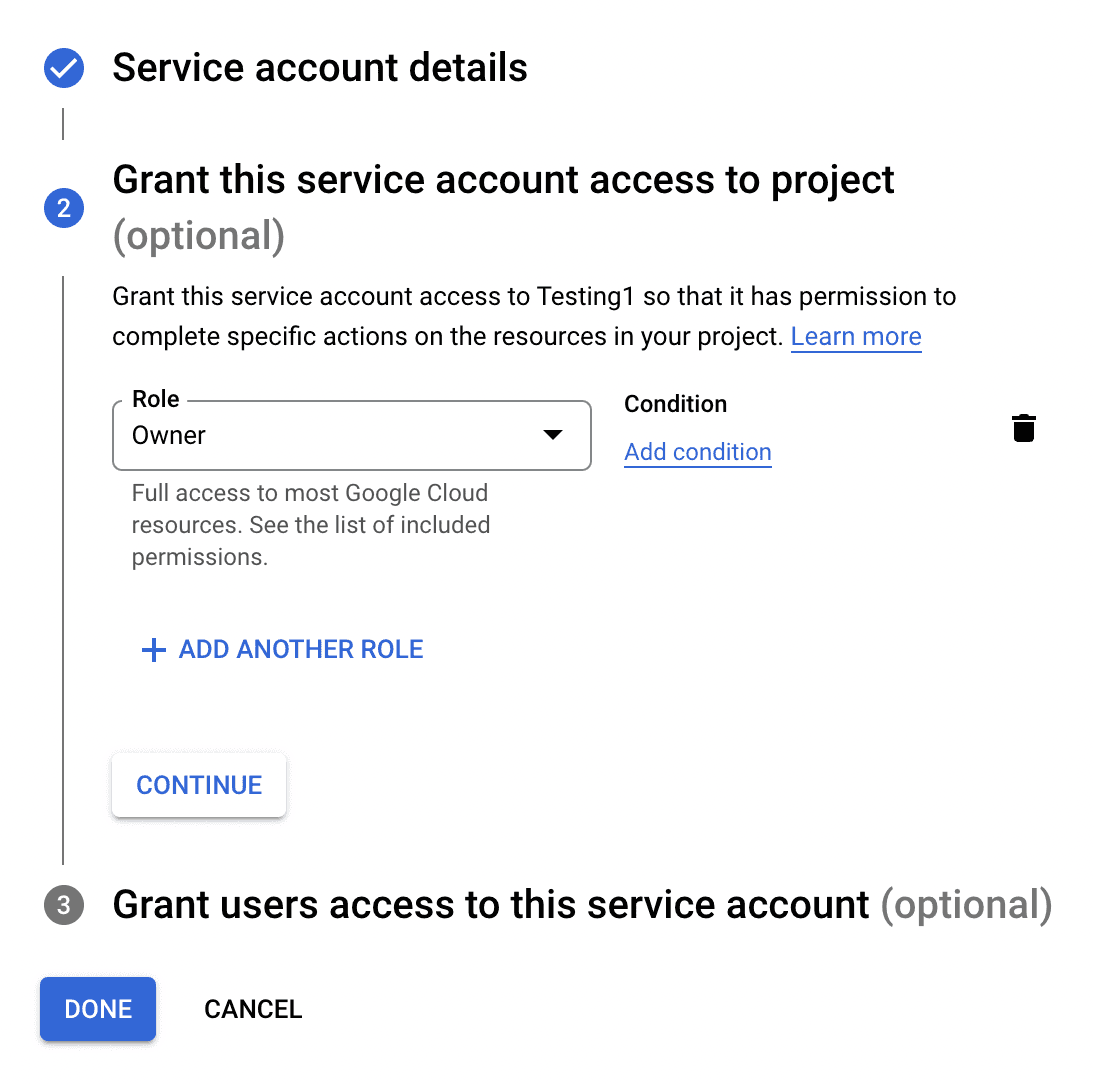Open the Role dropdown showing Owner
This screenshot has width=1094, height=1084.
(x=352, y=435)
